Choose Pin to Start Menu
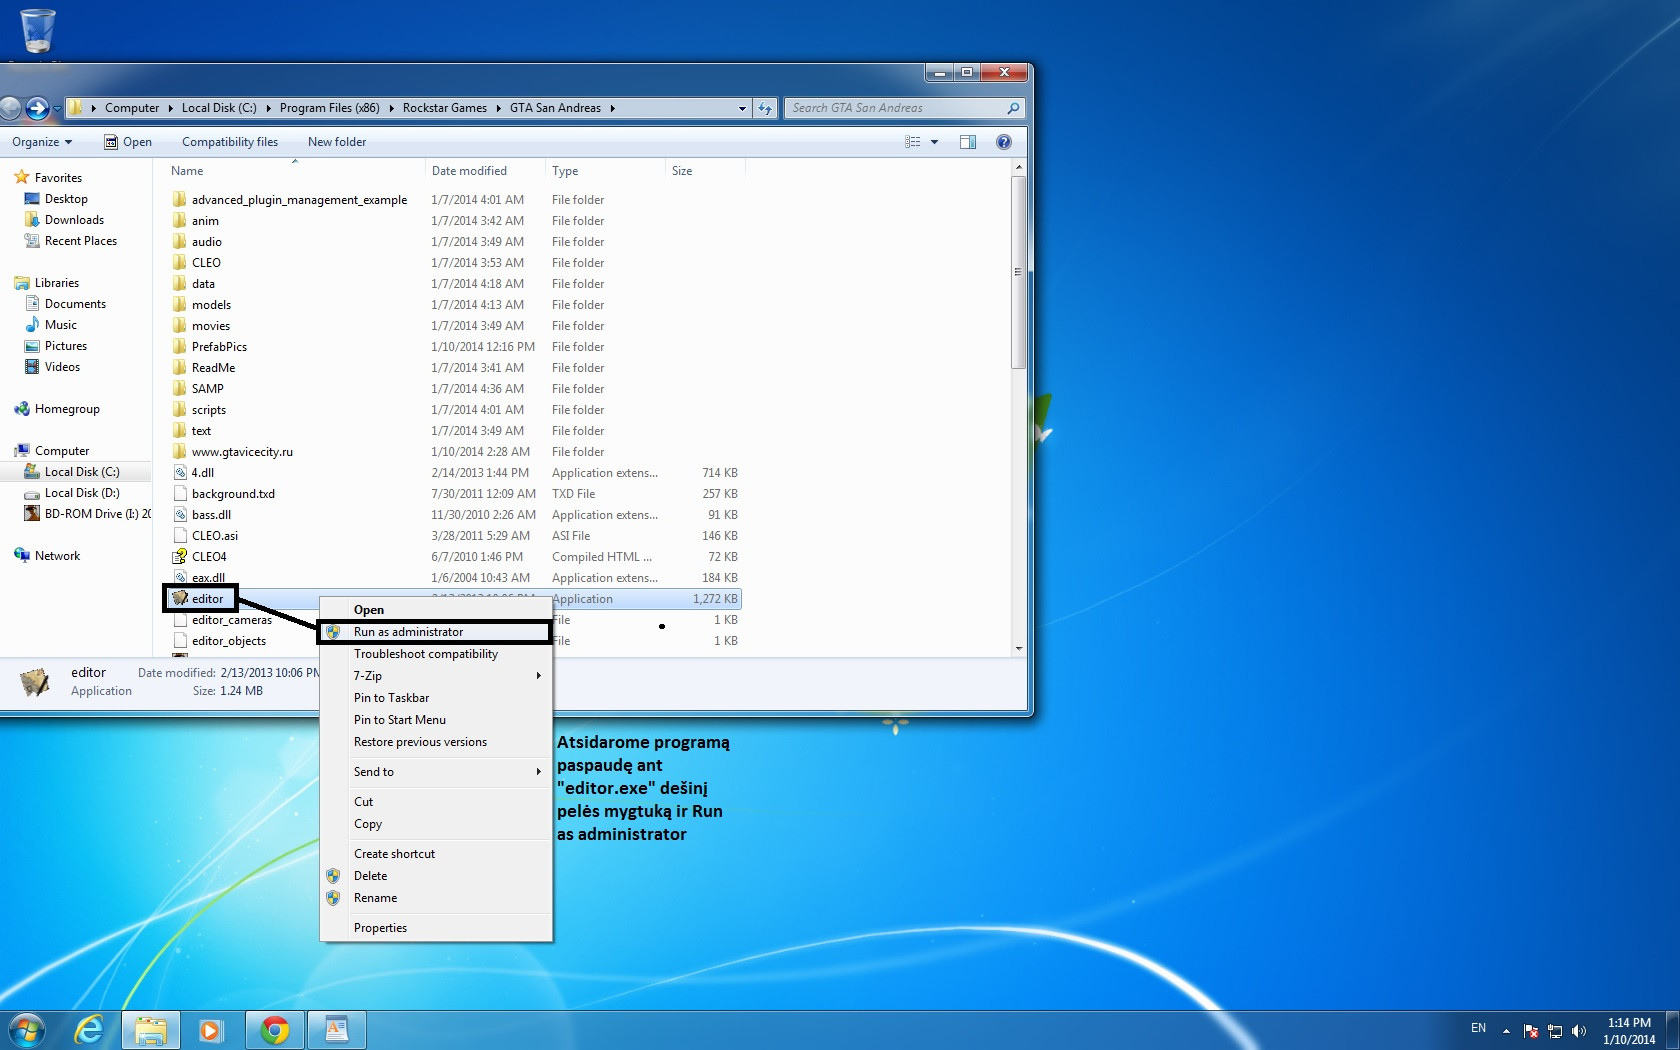 [436, 720]
